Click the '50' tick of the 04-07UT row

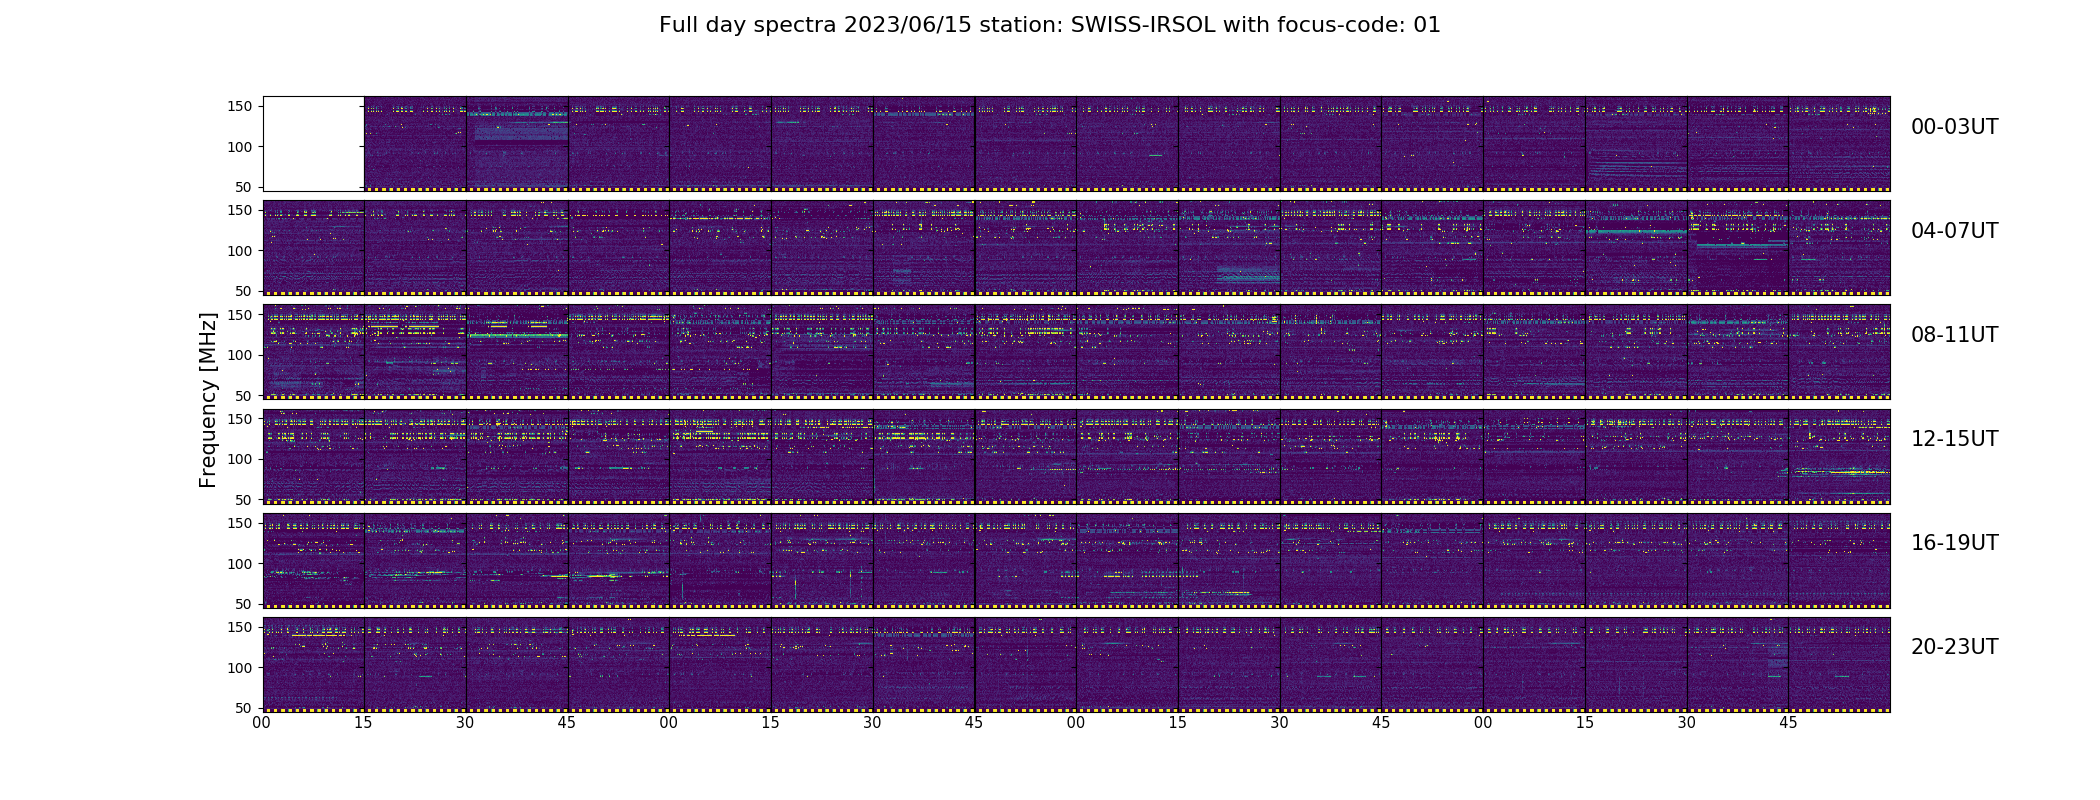tap(244, 291)
